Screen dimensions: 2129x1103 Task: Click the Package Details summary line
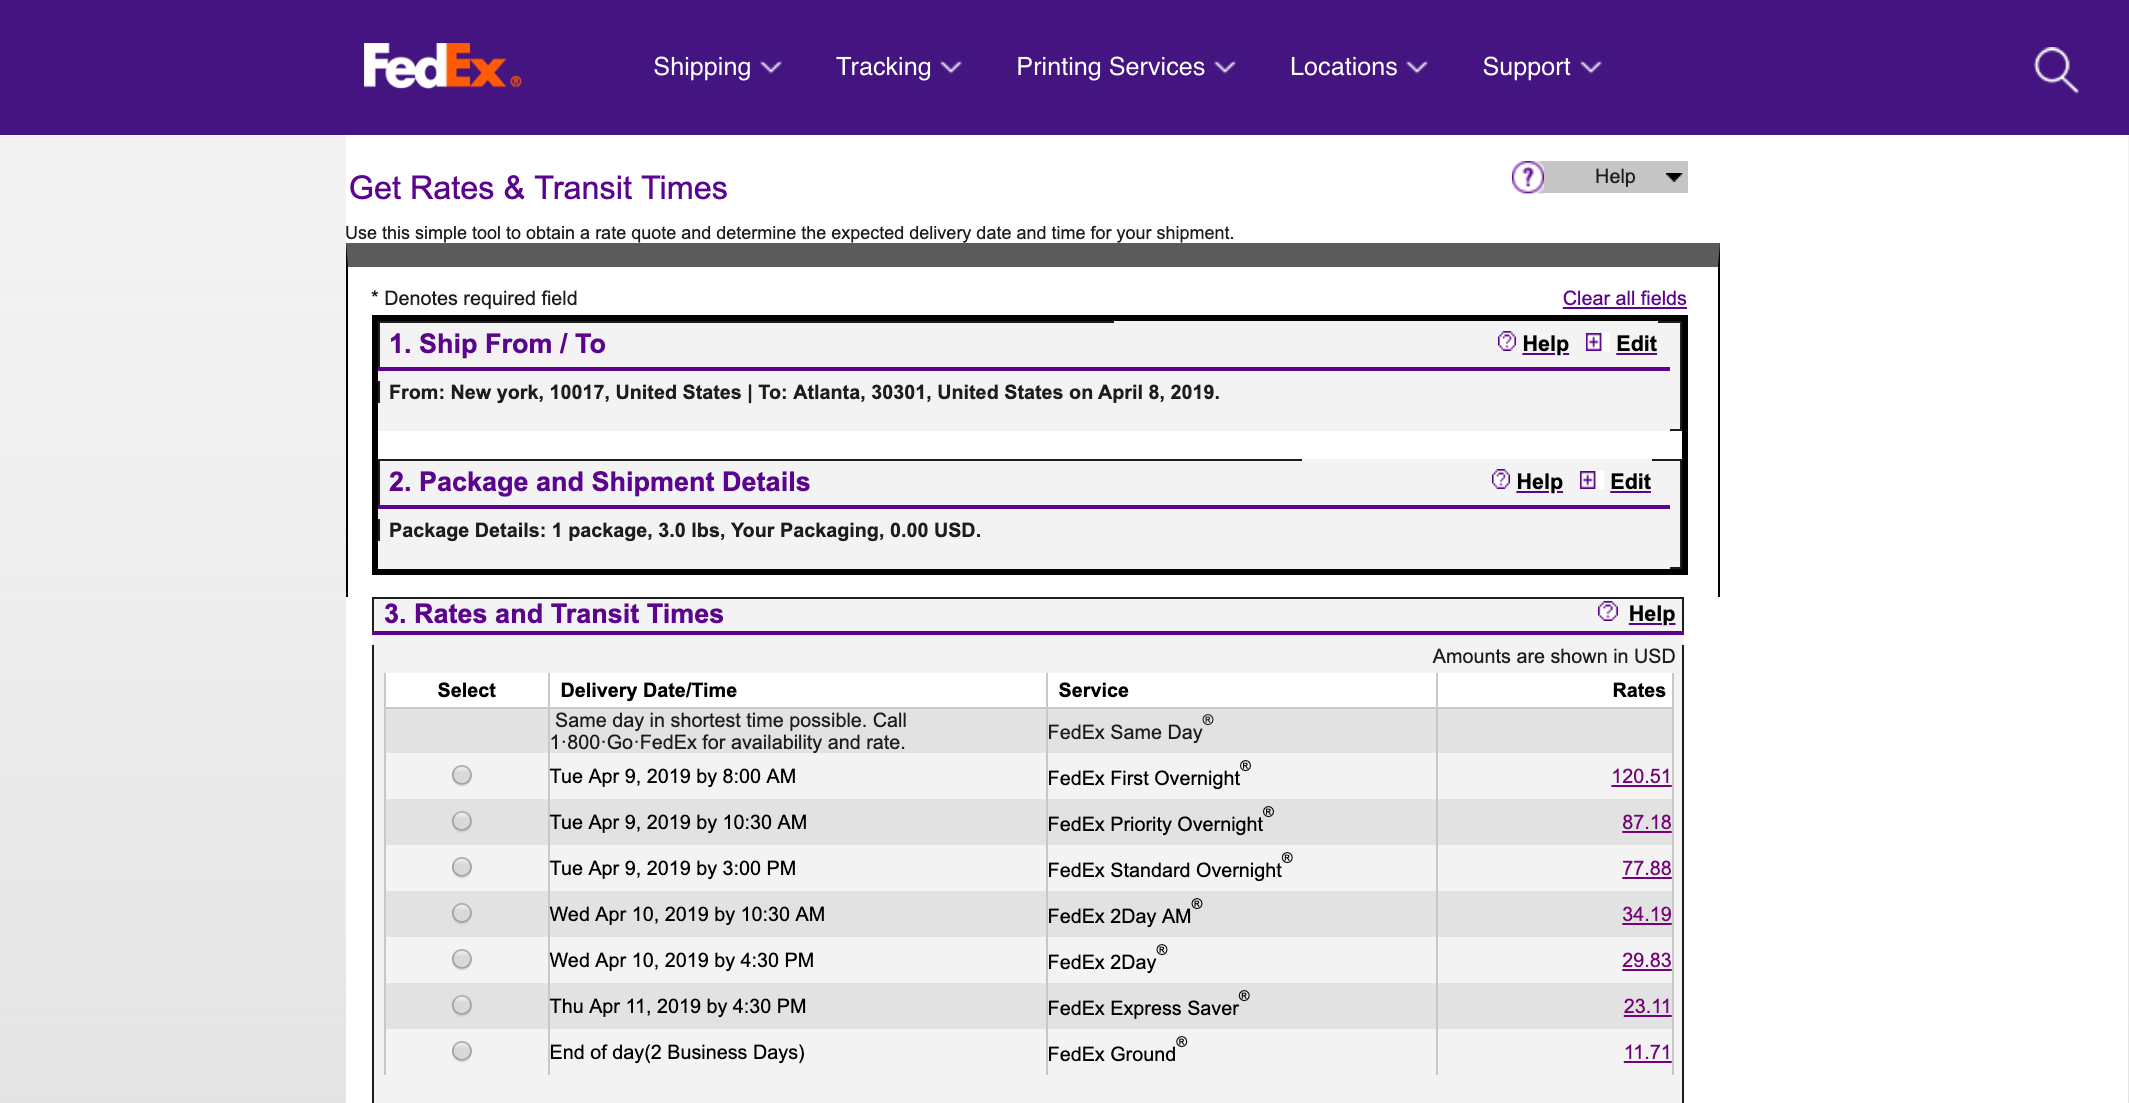click(685, 530)
